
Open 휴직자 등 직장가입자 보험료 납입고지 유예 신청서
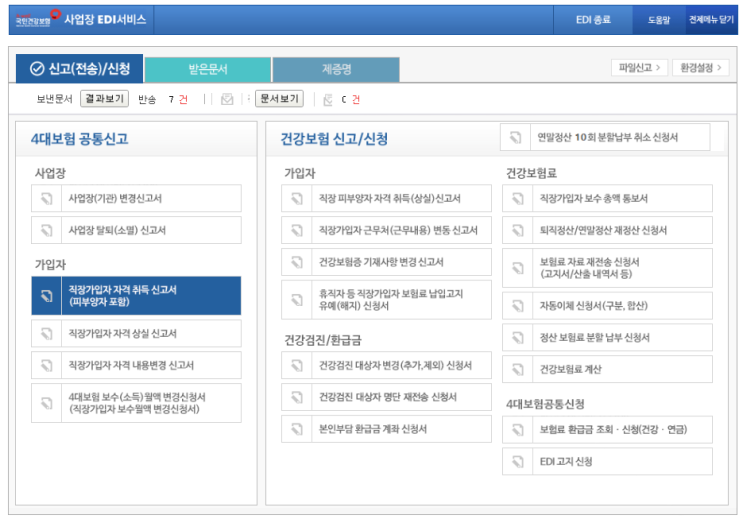pos(386,300)
